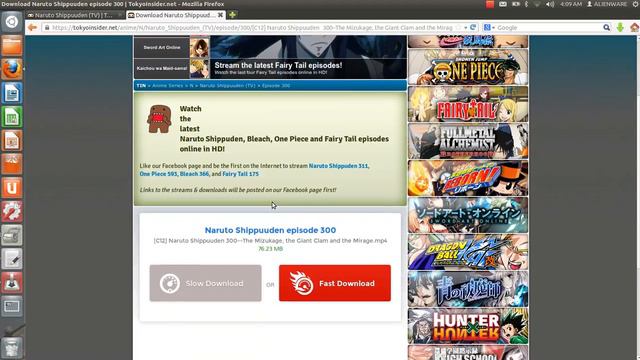Open Firefox downloads green arrow
Image resolution: width=640 pixels, height=360 pixels.
coord(620,27)
